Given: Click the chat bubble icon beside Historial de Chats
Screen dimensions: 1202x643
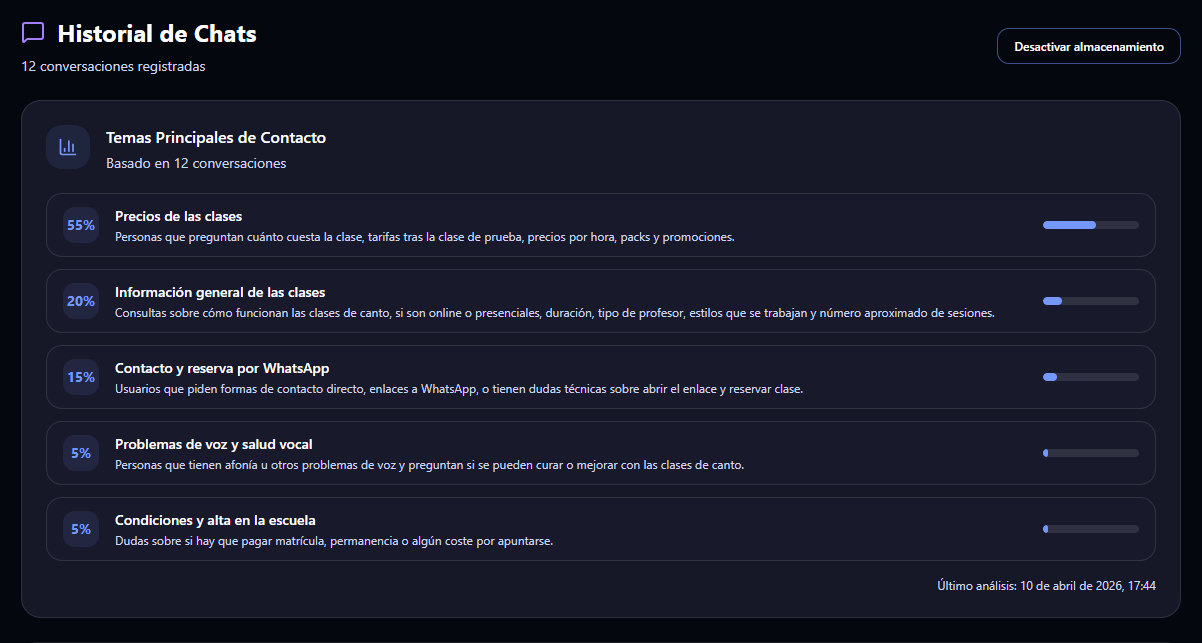Looking at the screenshot, I should tap(33, 33).
